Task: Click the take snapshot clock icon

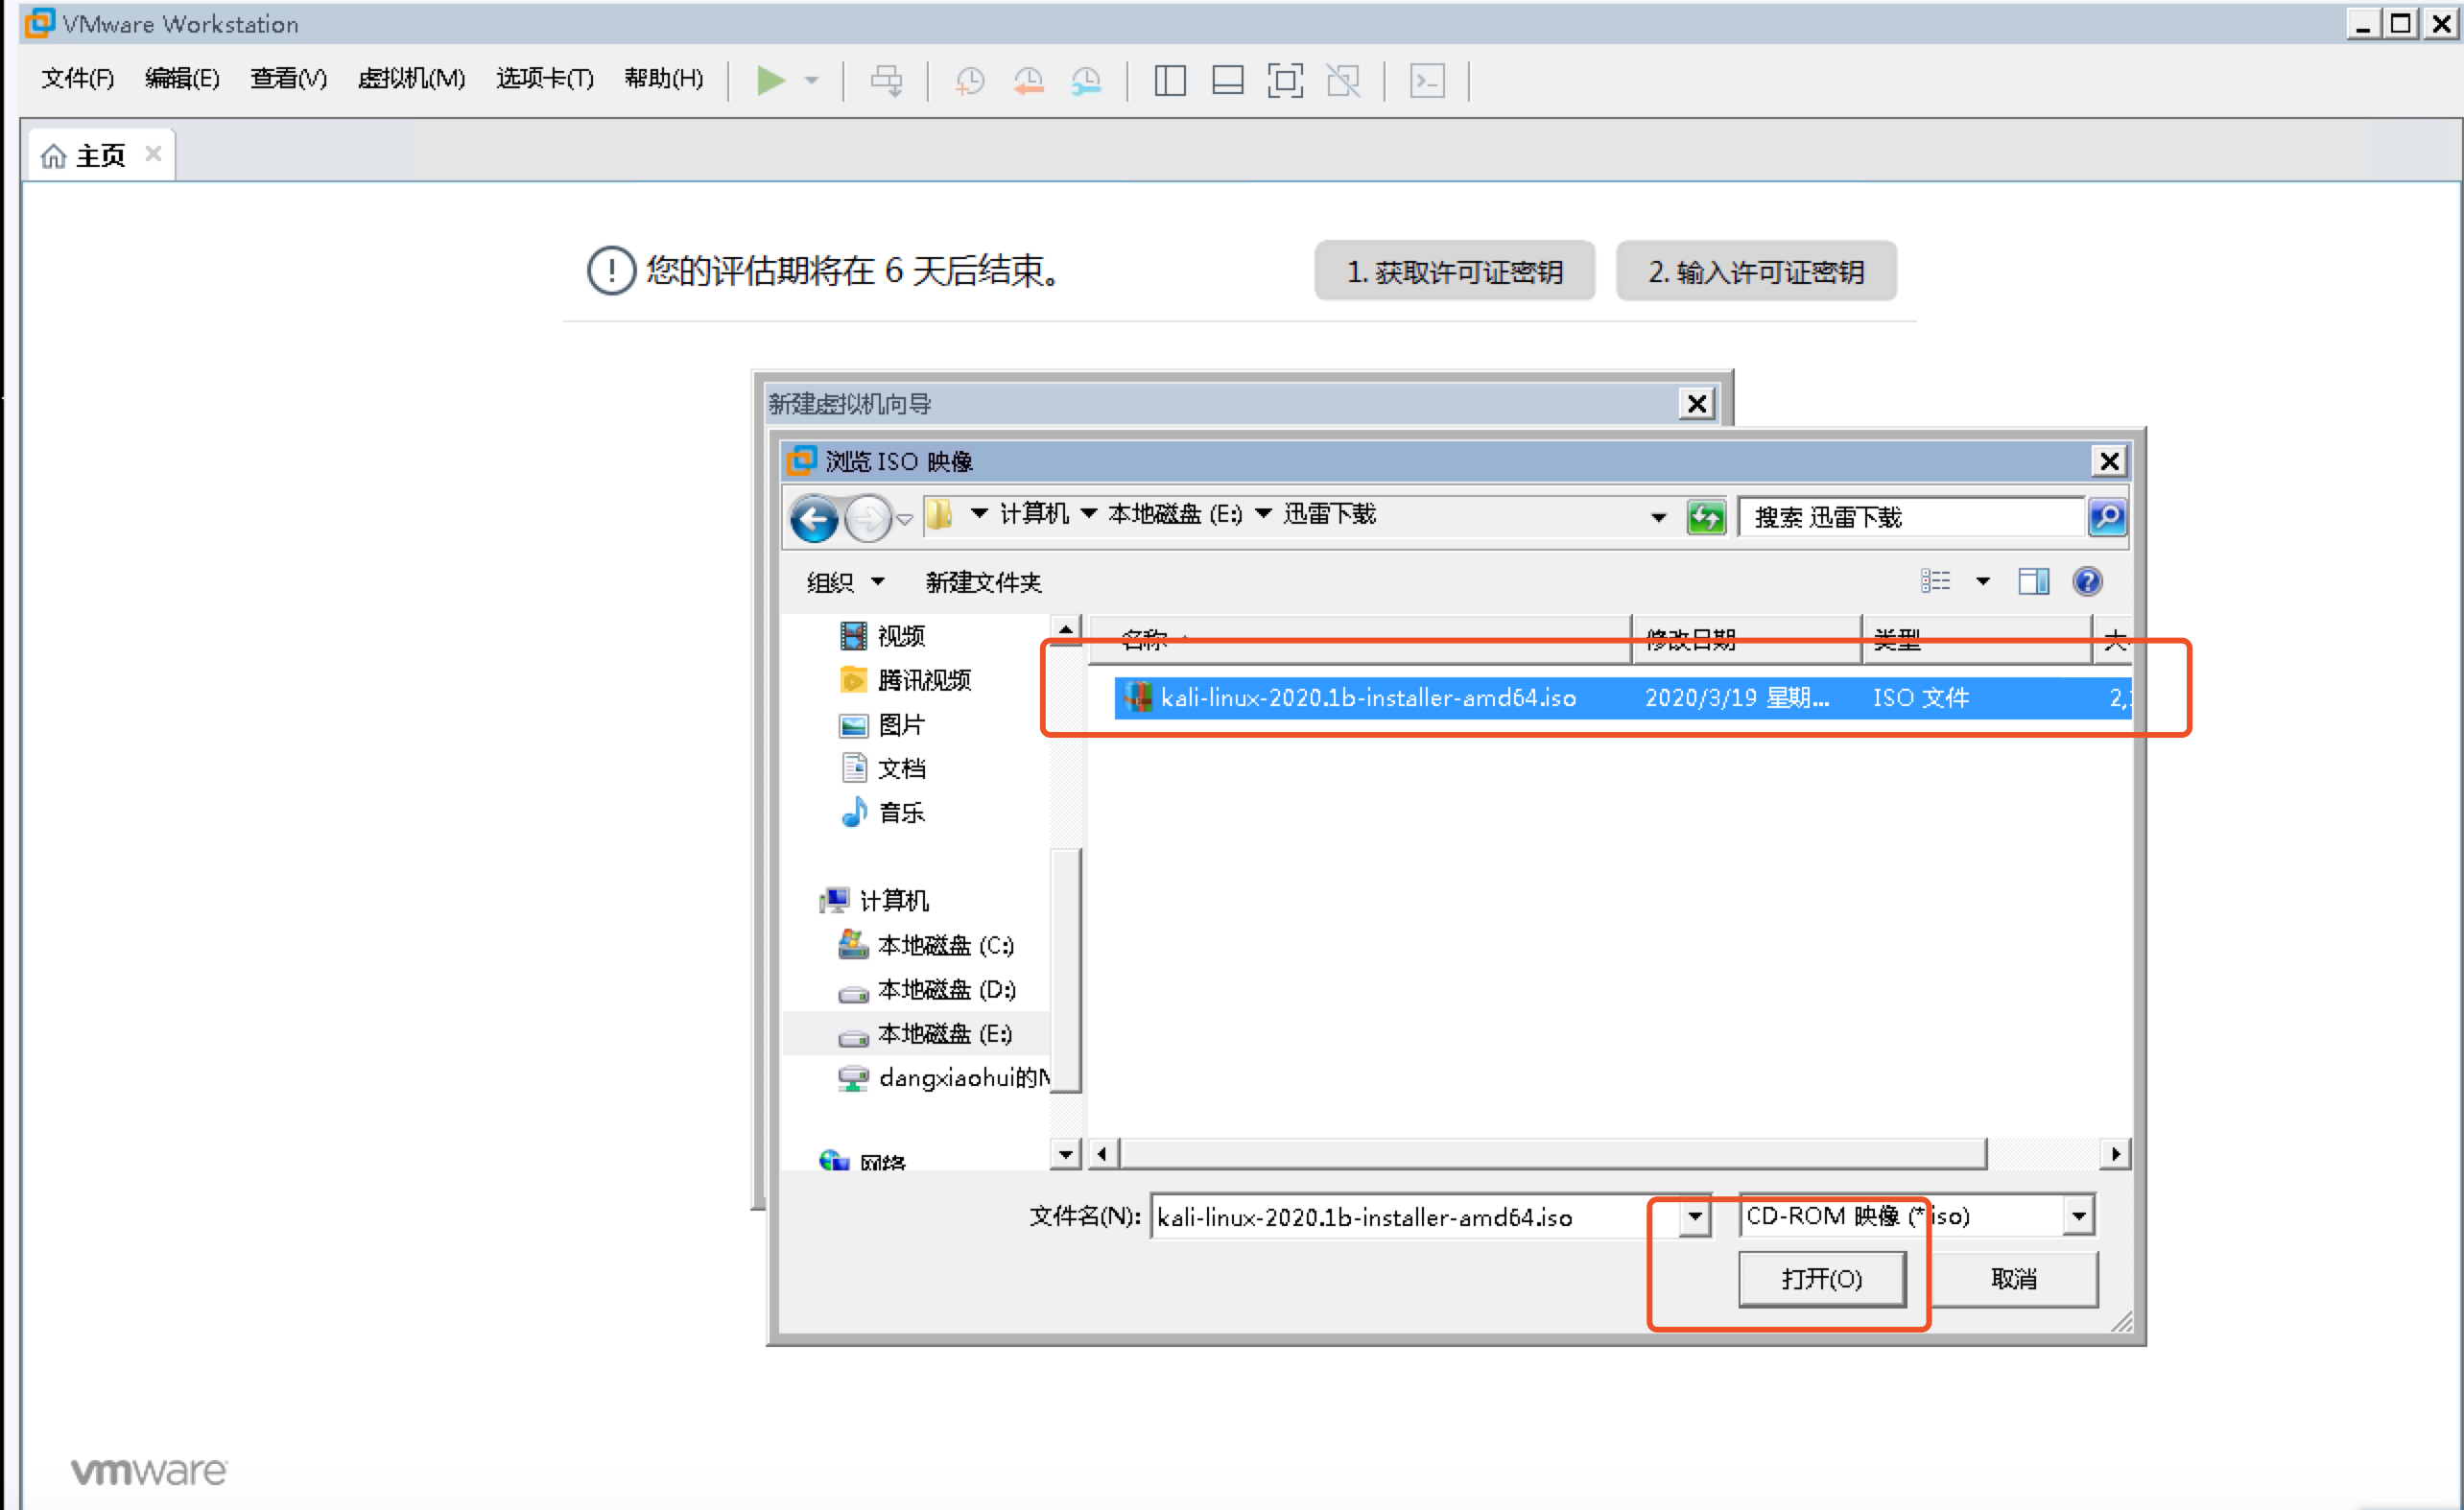Action: (969, 80)
